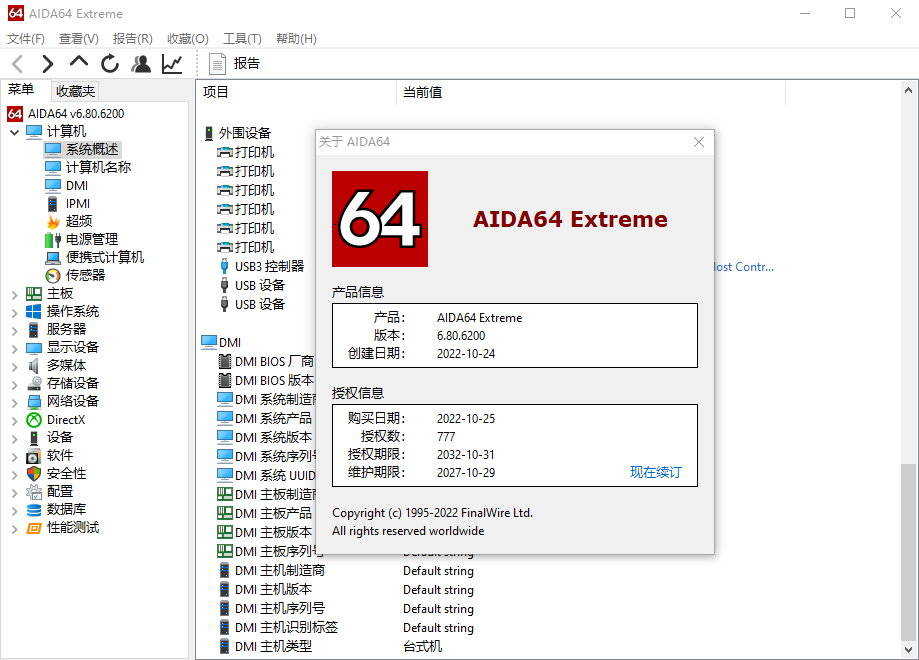Select the 服务器 server icon
The height and width of the screenshot is (660, 919).
tap(34, 329)
